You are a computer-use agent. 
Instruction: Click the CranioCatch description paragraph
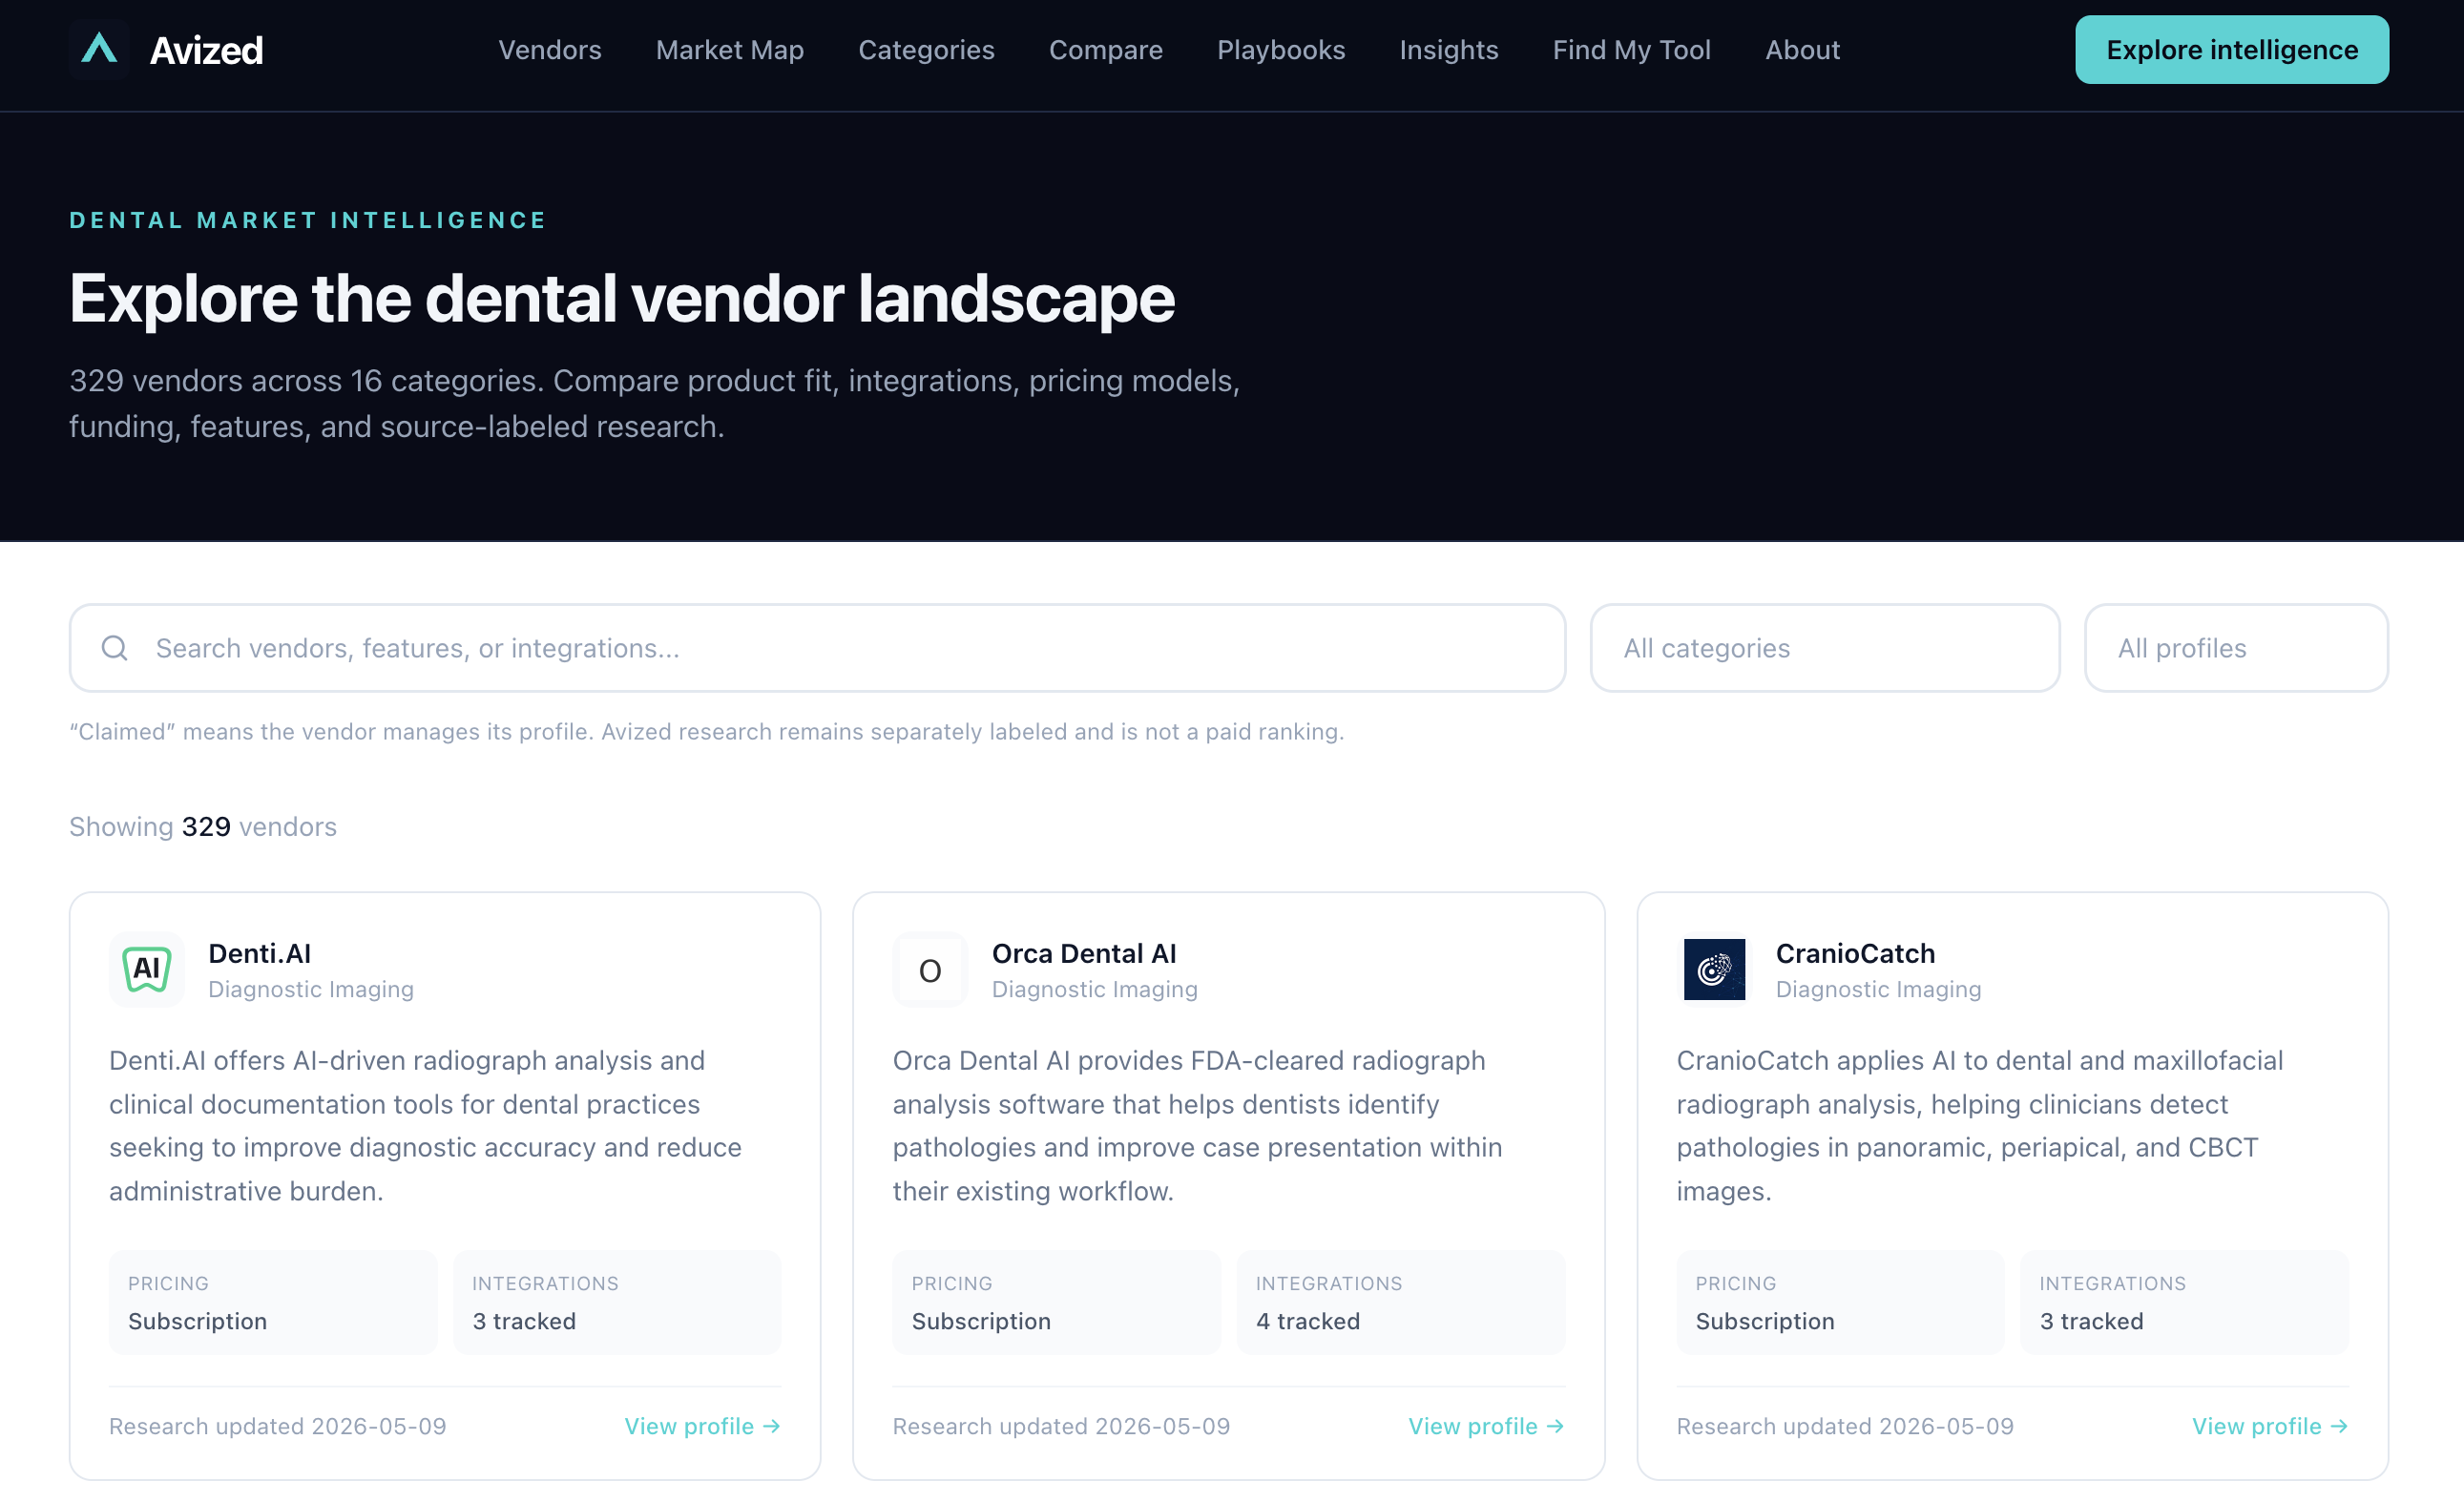[1980, 1125]
